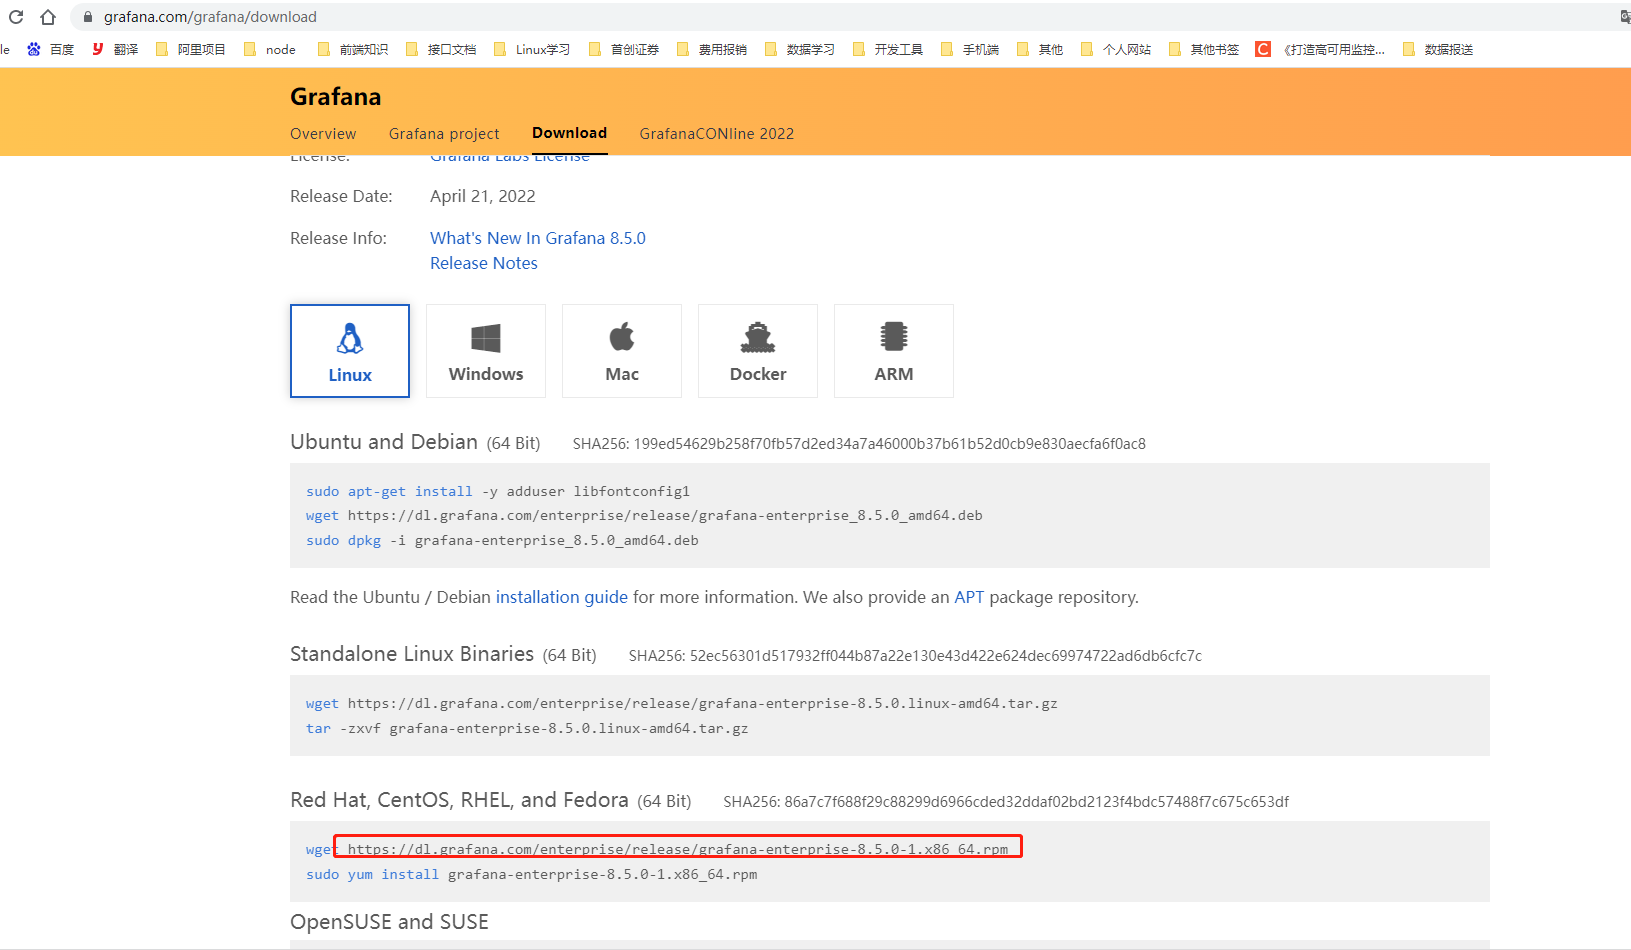Open the 百度 bookmark

(50, 49)
